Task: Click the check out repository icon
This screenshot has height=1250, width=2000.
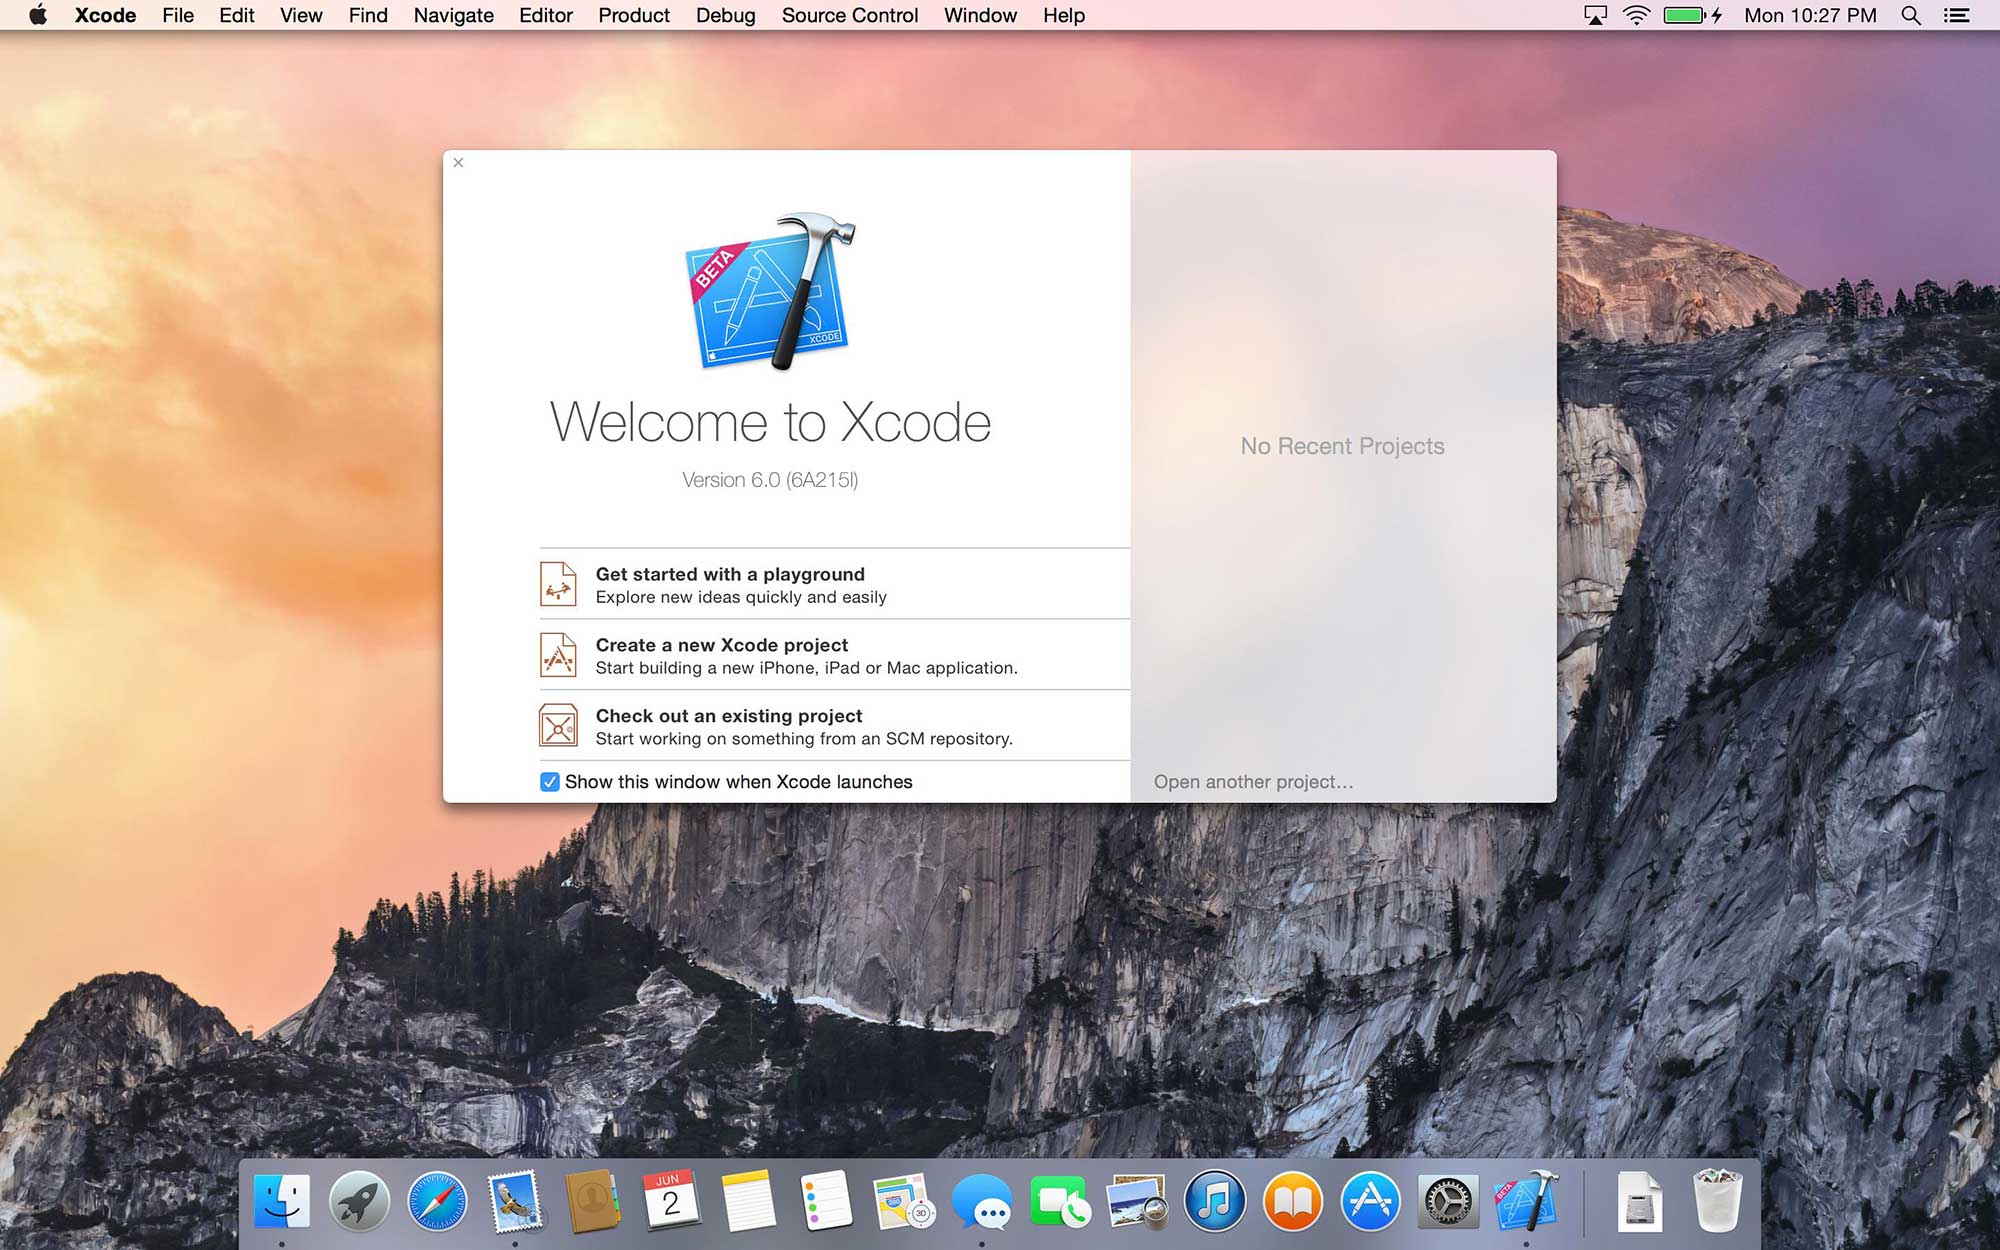Action: tap(558, 726)
